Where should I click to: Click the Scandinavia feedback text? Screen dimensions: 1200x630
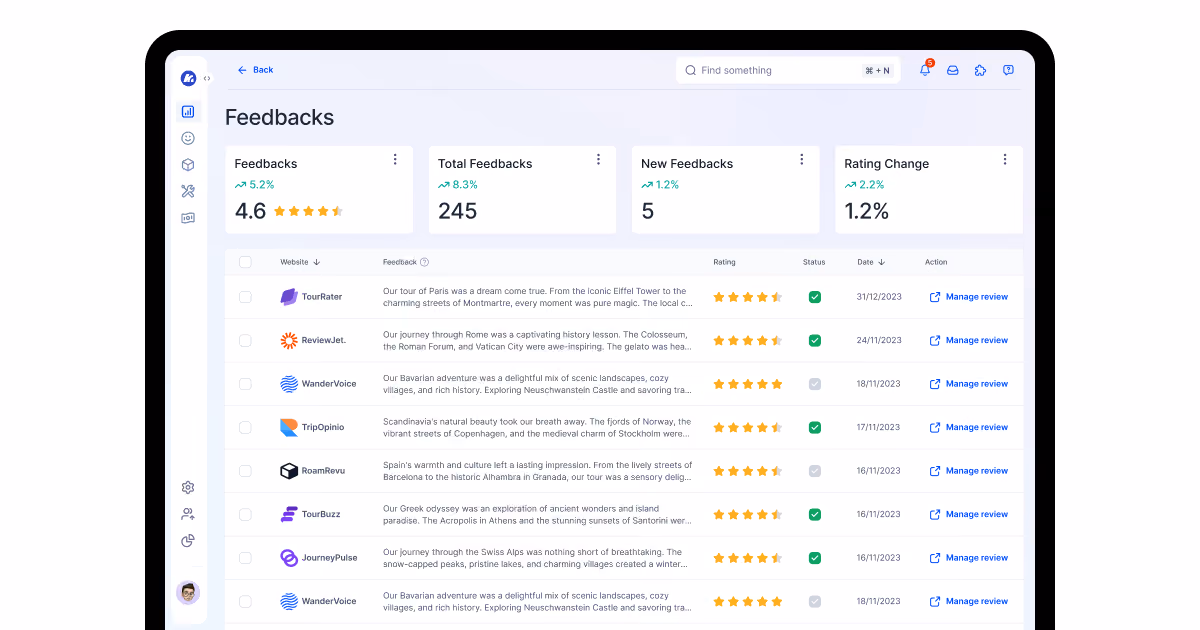pyautogui.click(x=537, y=427)
